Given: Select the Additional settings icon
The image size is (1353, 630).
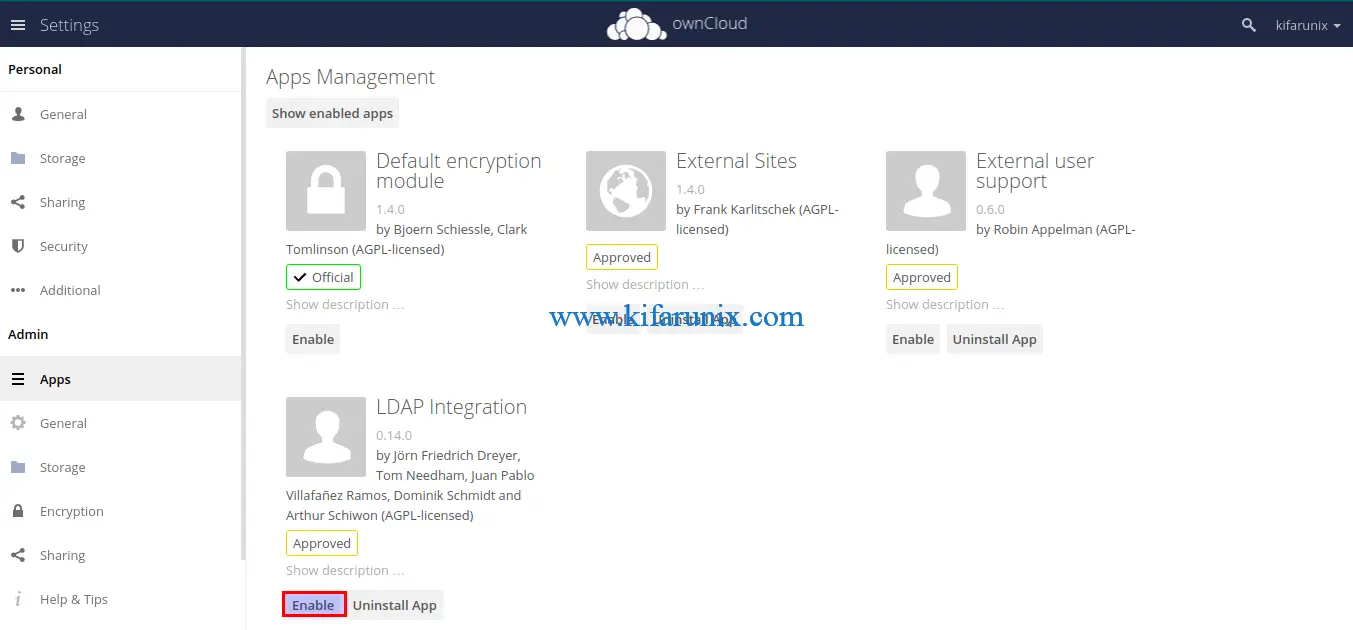Looking at the screenshot, I should pyautogui.click(x=18, y=290).
